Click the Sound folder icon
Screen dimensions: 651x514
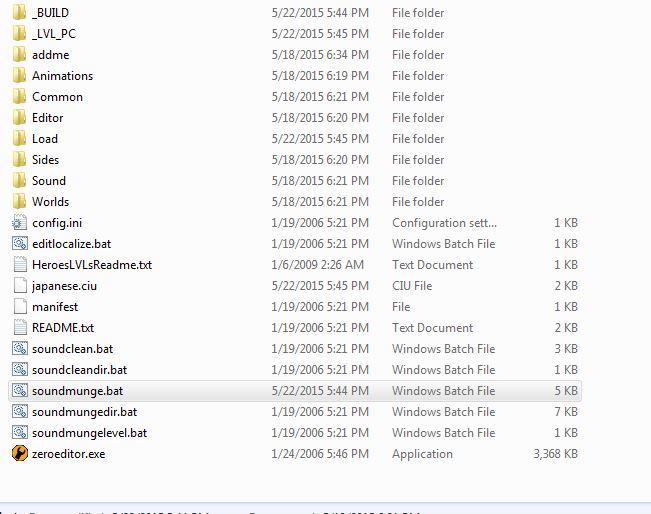(19, 181)
